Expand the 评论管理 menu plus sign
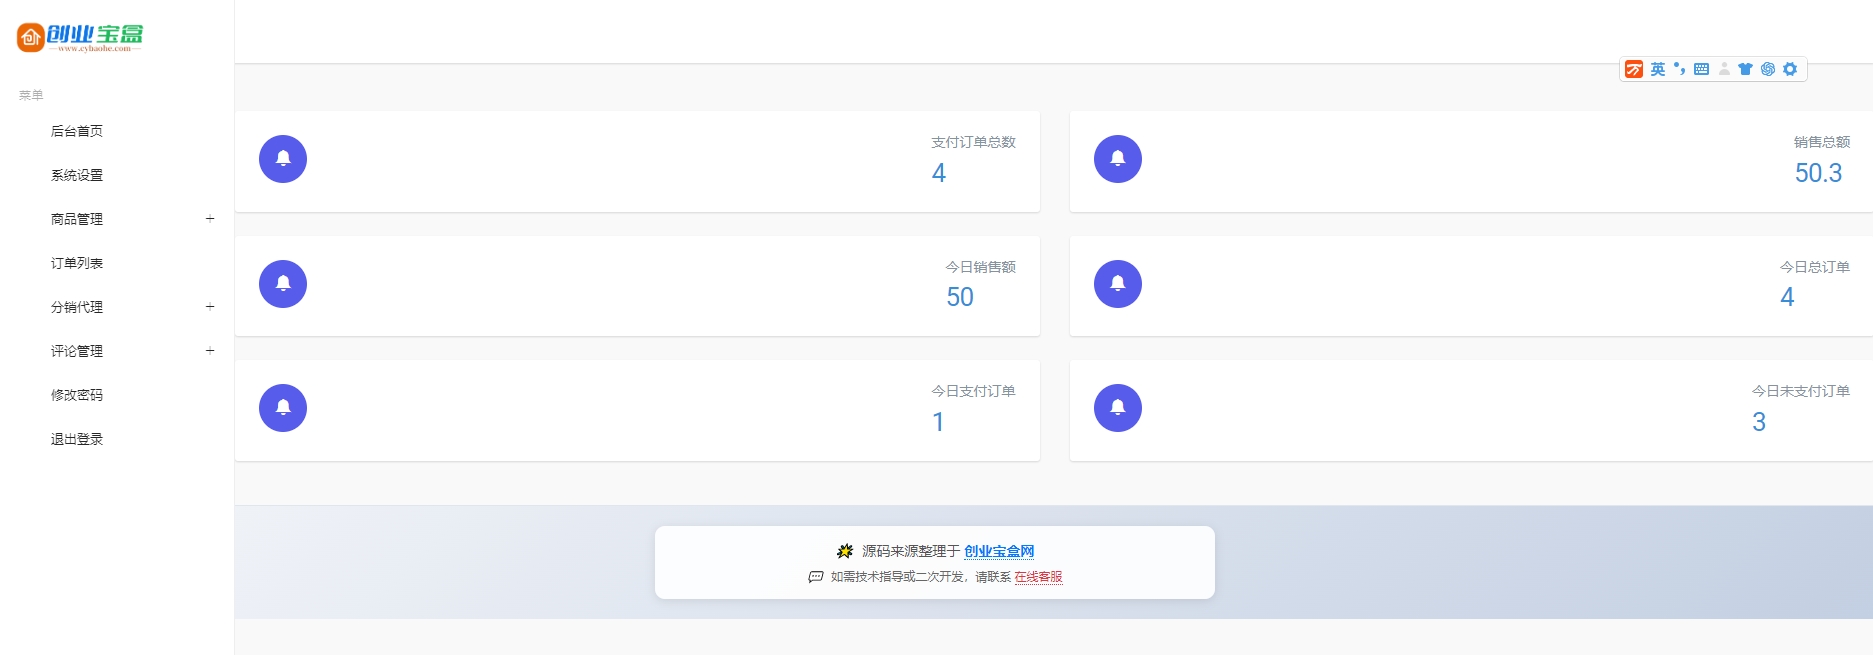 [x=210, y=351]
